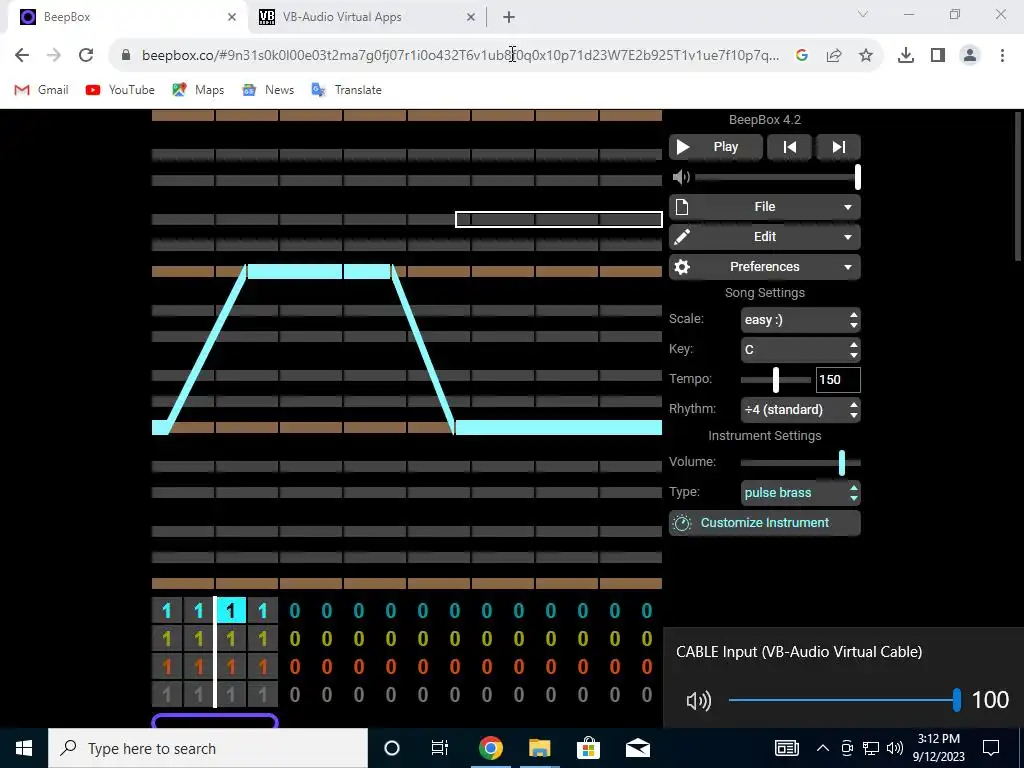This screenshot has height=768, width=1024.
Task: Open the Key selector showing C
Action: [800, 349]
